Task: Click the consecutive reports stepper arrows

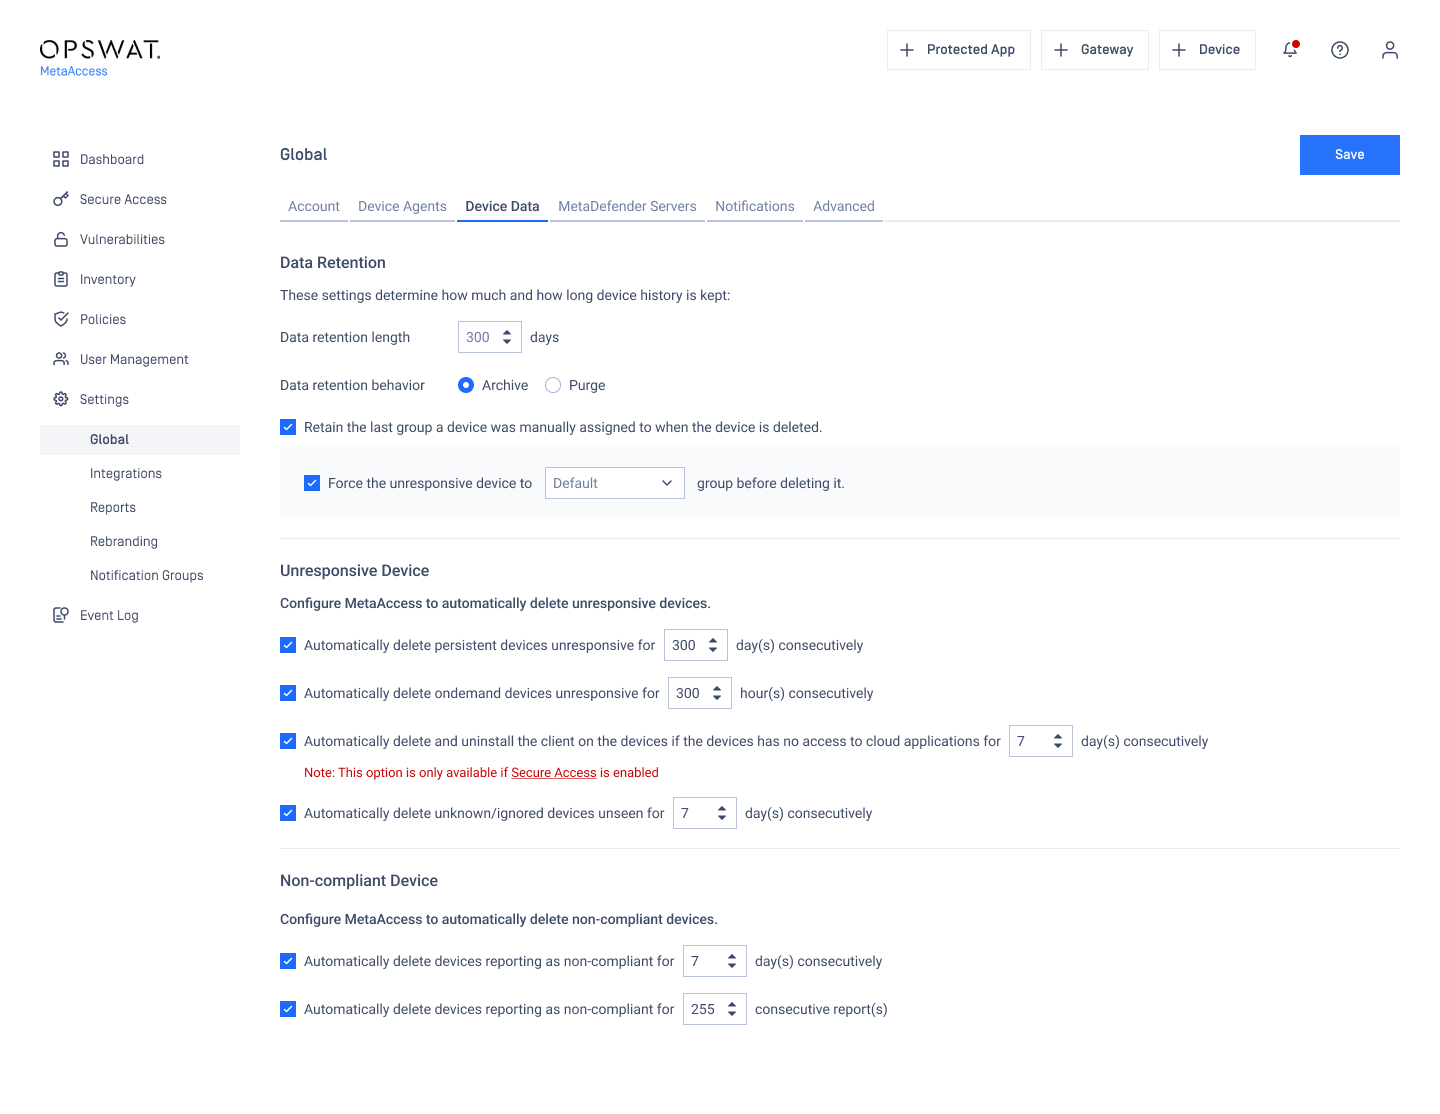Action: [732, 1009]
